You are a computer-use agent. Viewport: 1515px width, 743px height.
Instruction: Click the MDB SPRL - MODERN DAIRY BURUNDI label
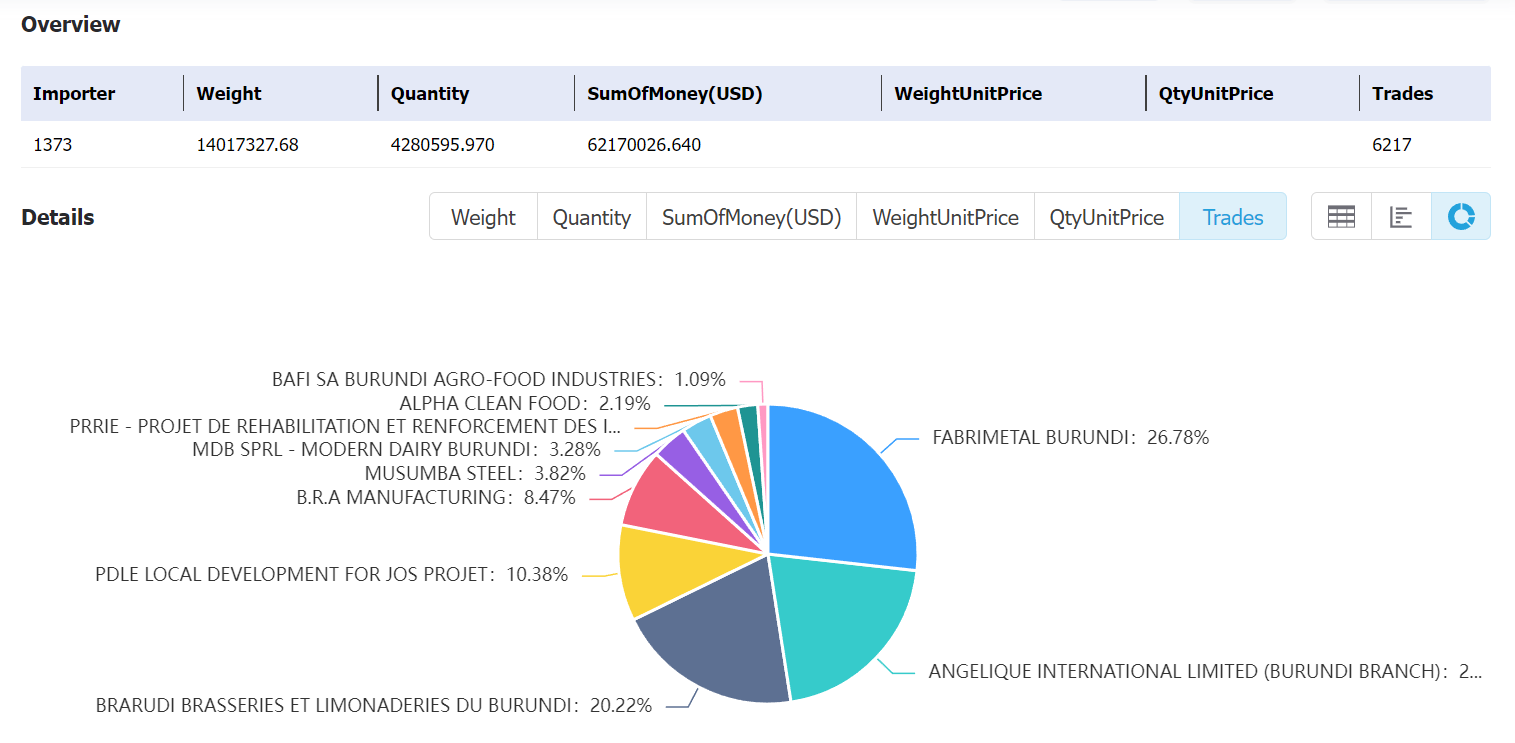(x=396, y=449)
